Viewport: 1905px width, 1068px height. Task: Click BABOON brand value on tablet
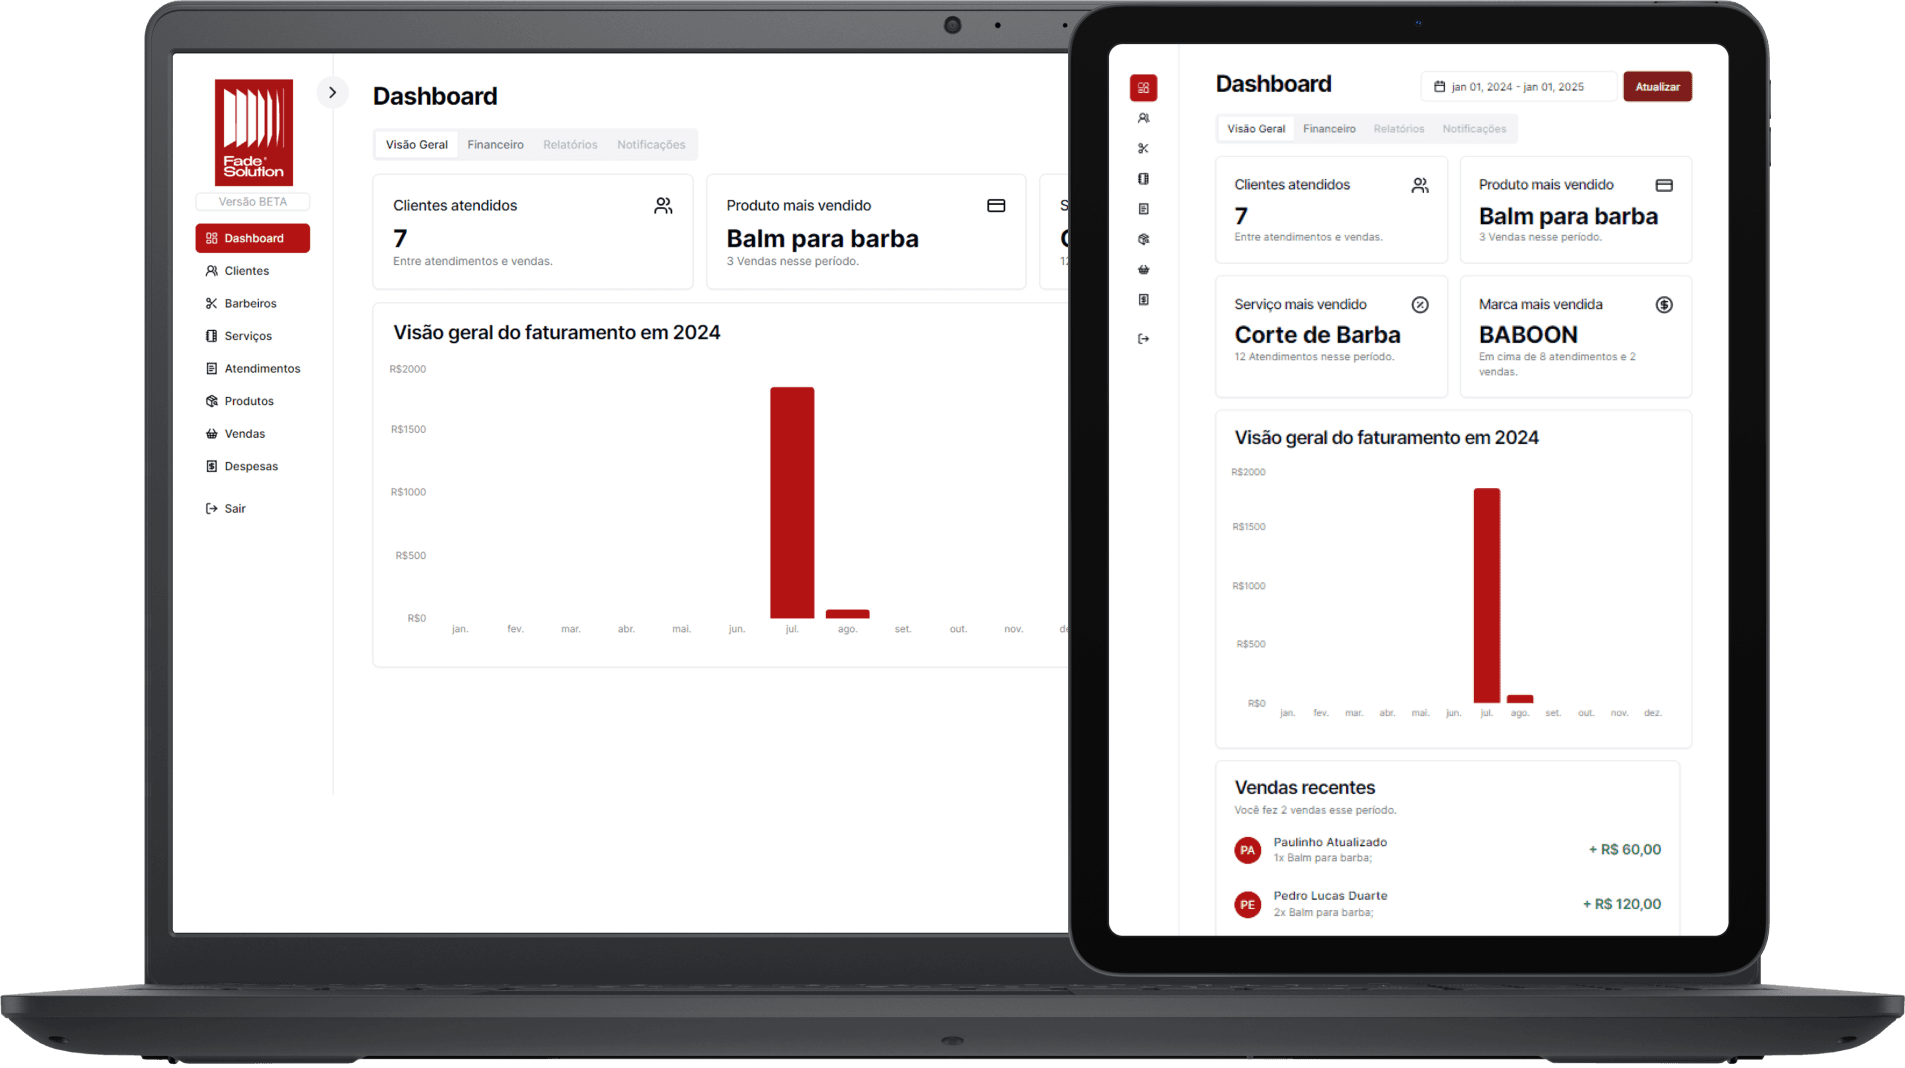click(1528, 335)
